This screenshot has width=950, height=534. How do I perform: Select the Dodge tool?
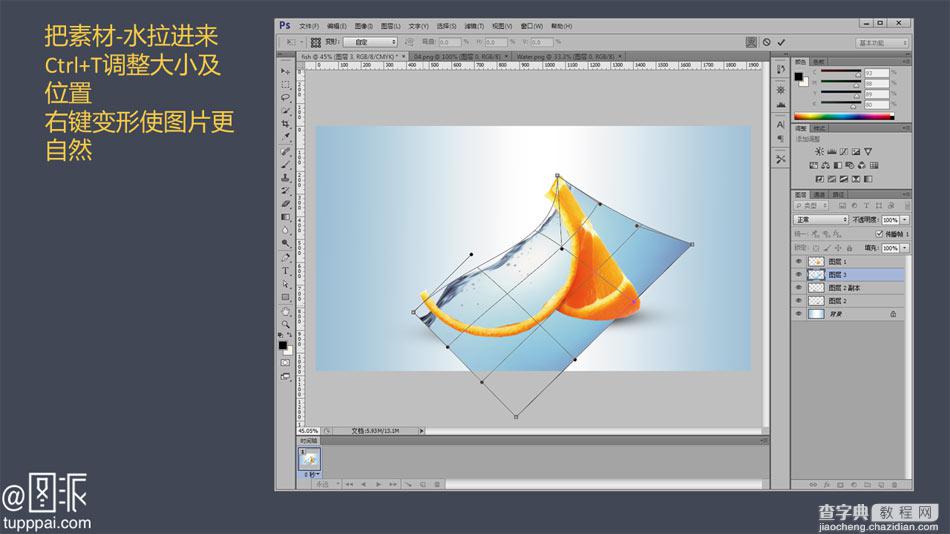[x=285, y=243]
